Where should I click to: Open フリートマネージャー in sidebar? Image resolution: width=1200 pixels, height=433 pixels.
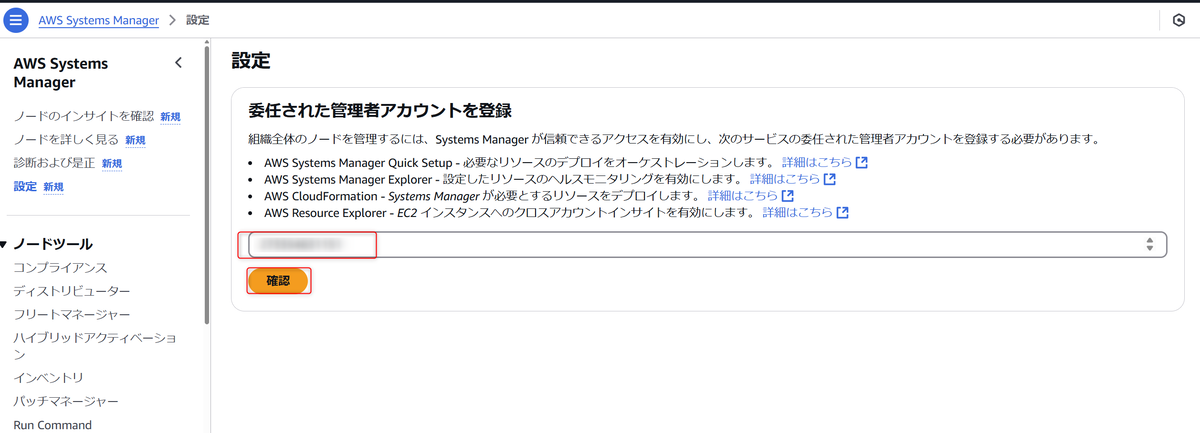point(72,314)
